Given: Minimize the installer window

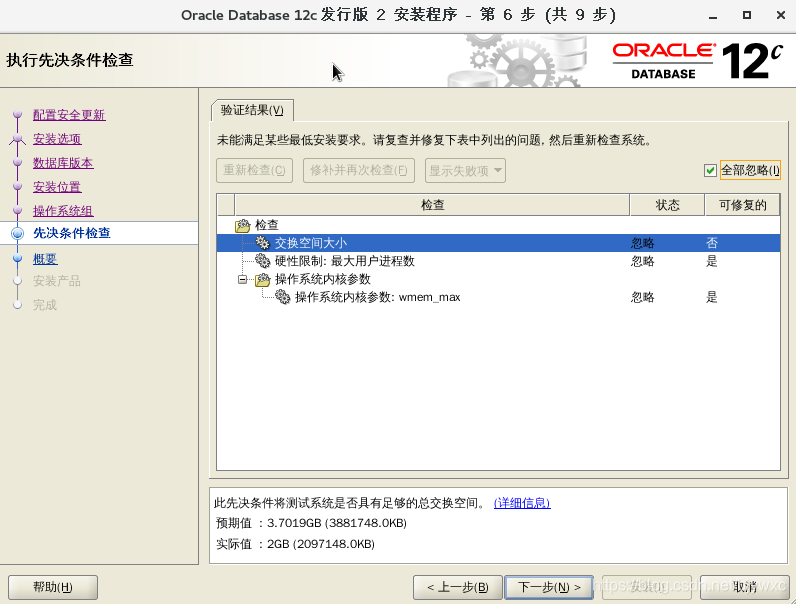Looking at the screenshot, I should click(713, 16).
